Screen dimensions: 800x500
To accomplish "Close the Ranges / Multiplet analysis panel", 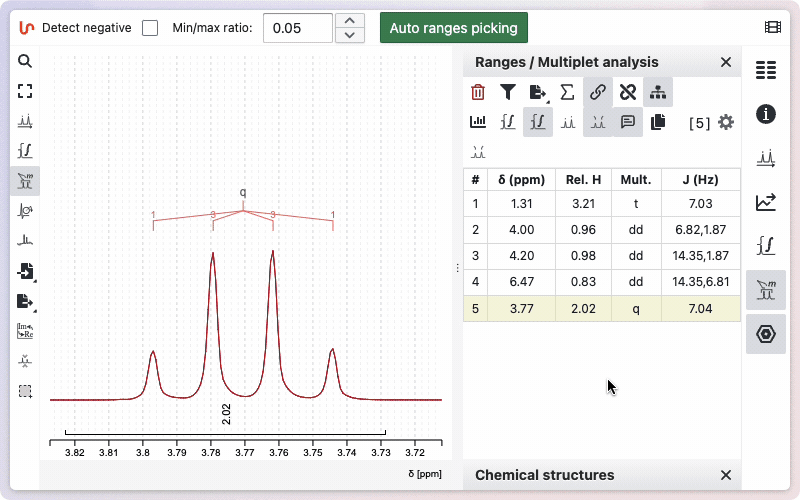I will (x=726, y=62).
